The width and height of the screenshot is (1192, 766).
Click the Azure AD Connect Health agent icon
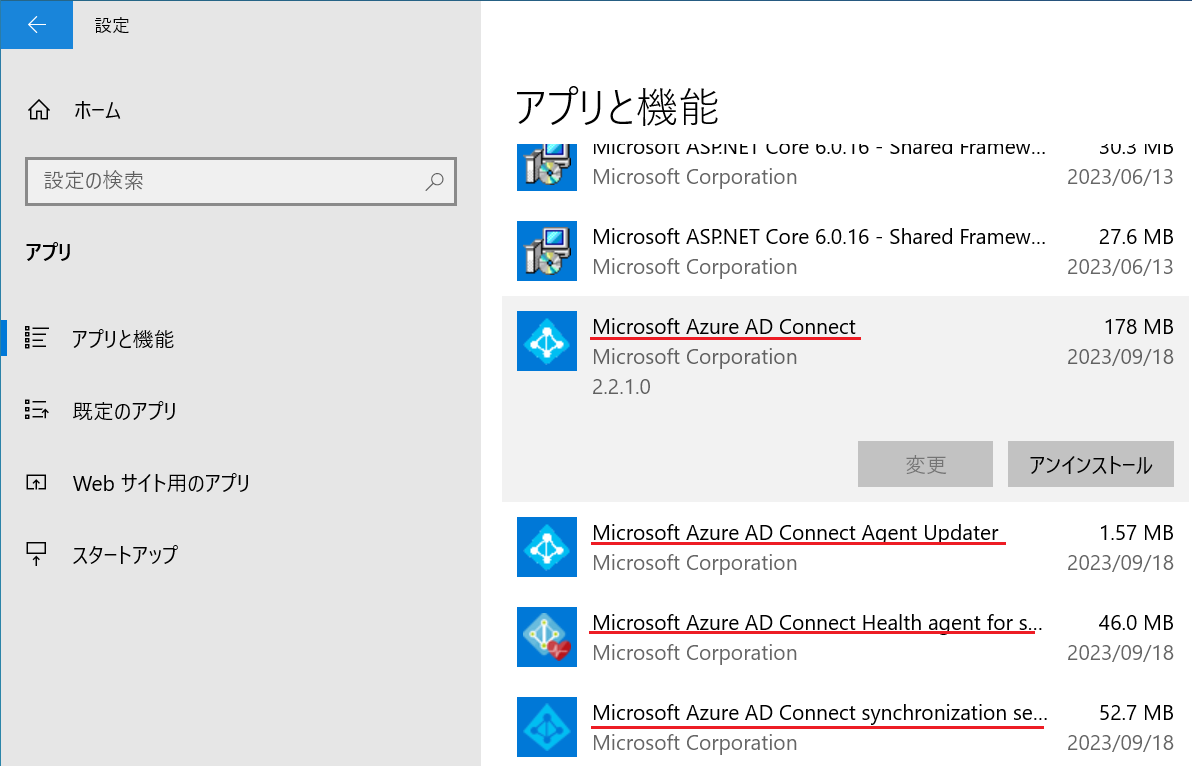pyautogui.click(x=547, y=637)
